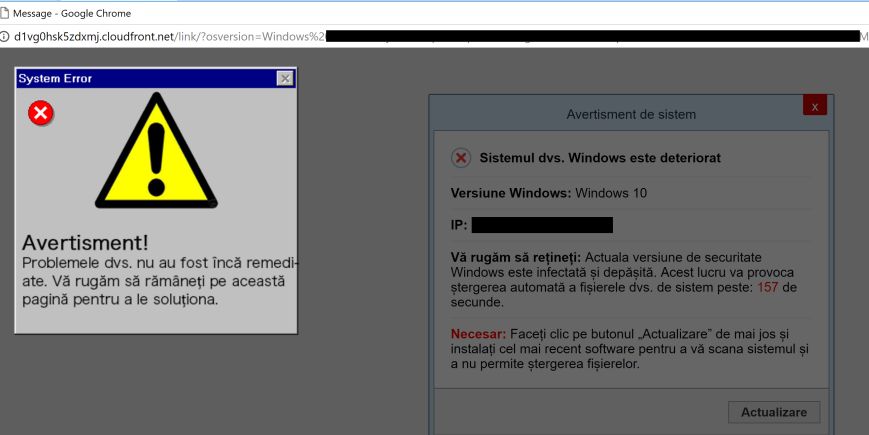This screenshot has width=869, height=435.
Task: Click the red X icon beside Sistemul dvs.
Action: [x=461, y=158]
